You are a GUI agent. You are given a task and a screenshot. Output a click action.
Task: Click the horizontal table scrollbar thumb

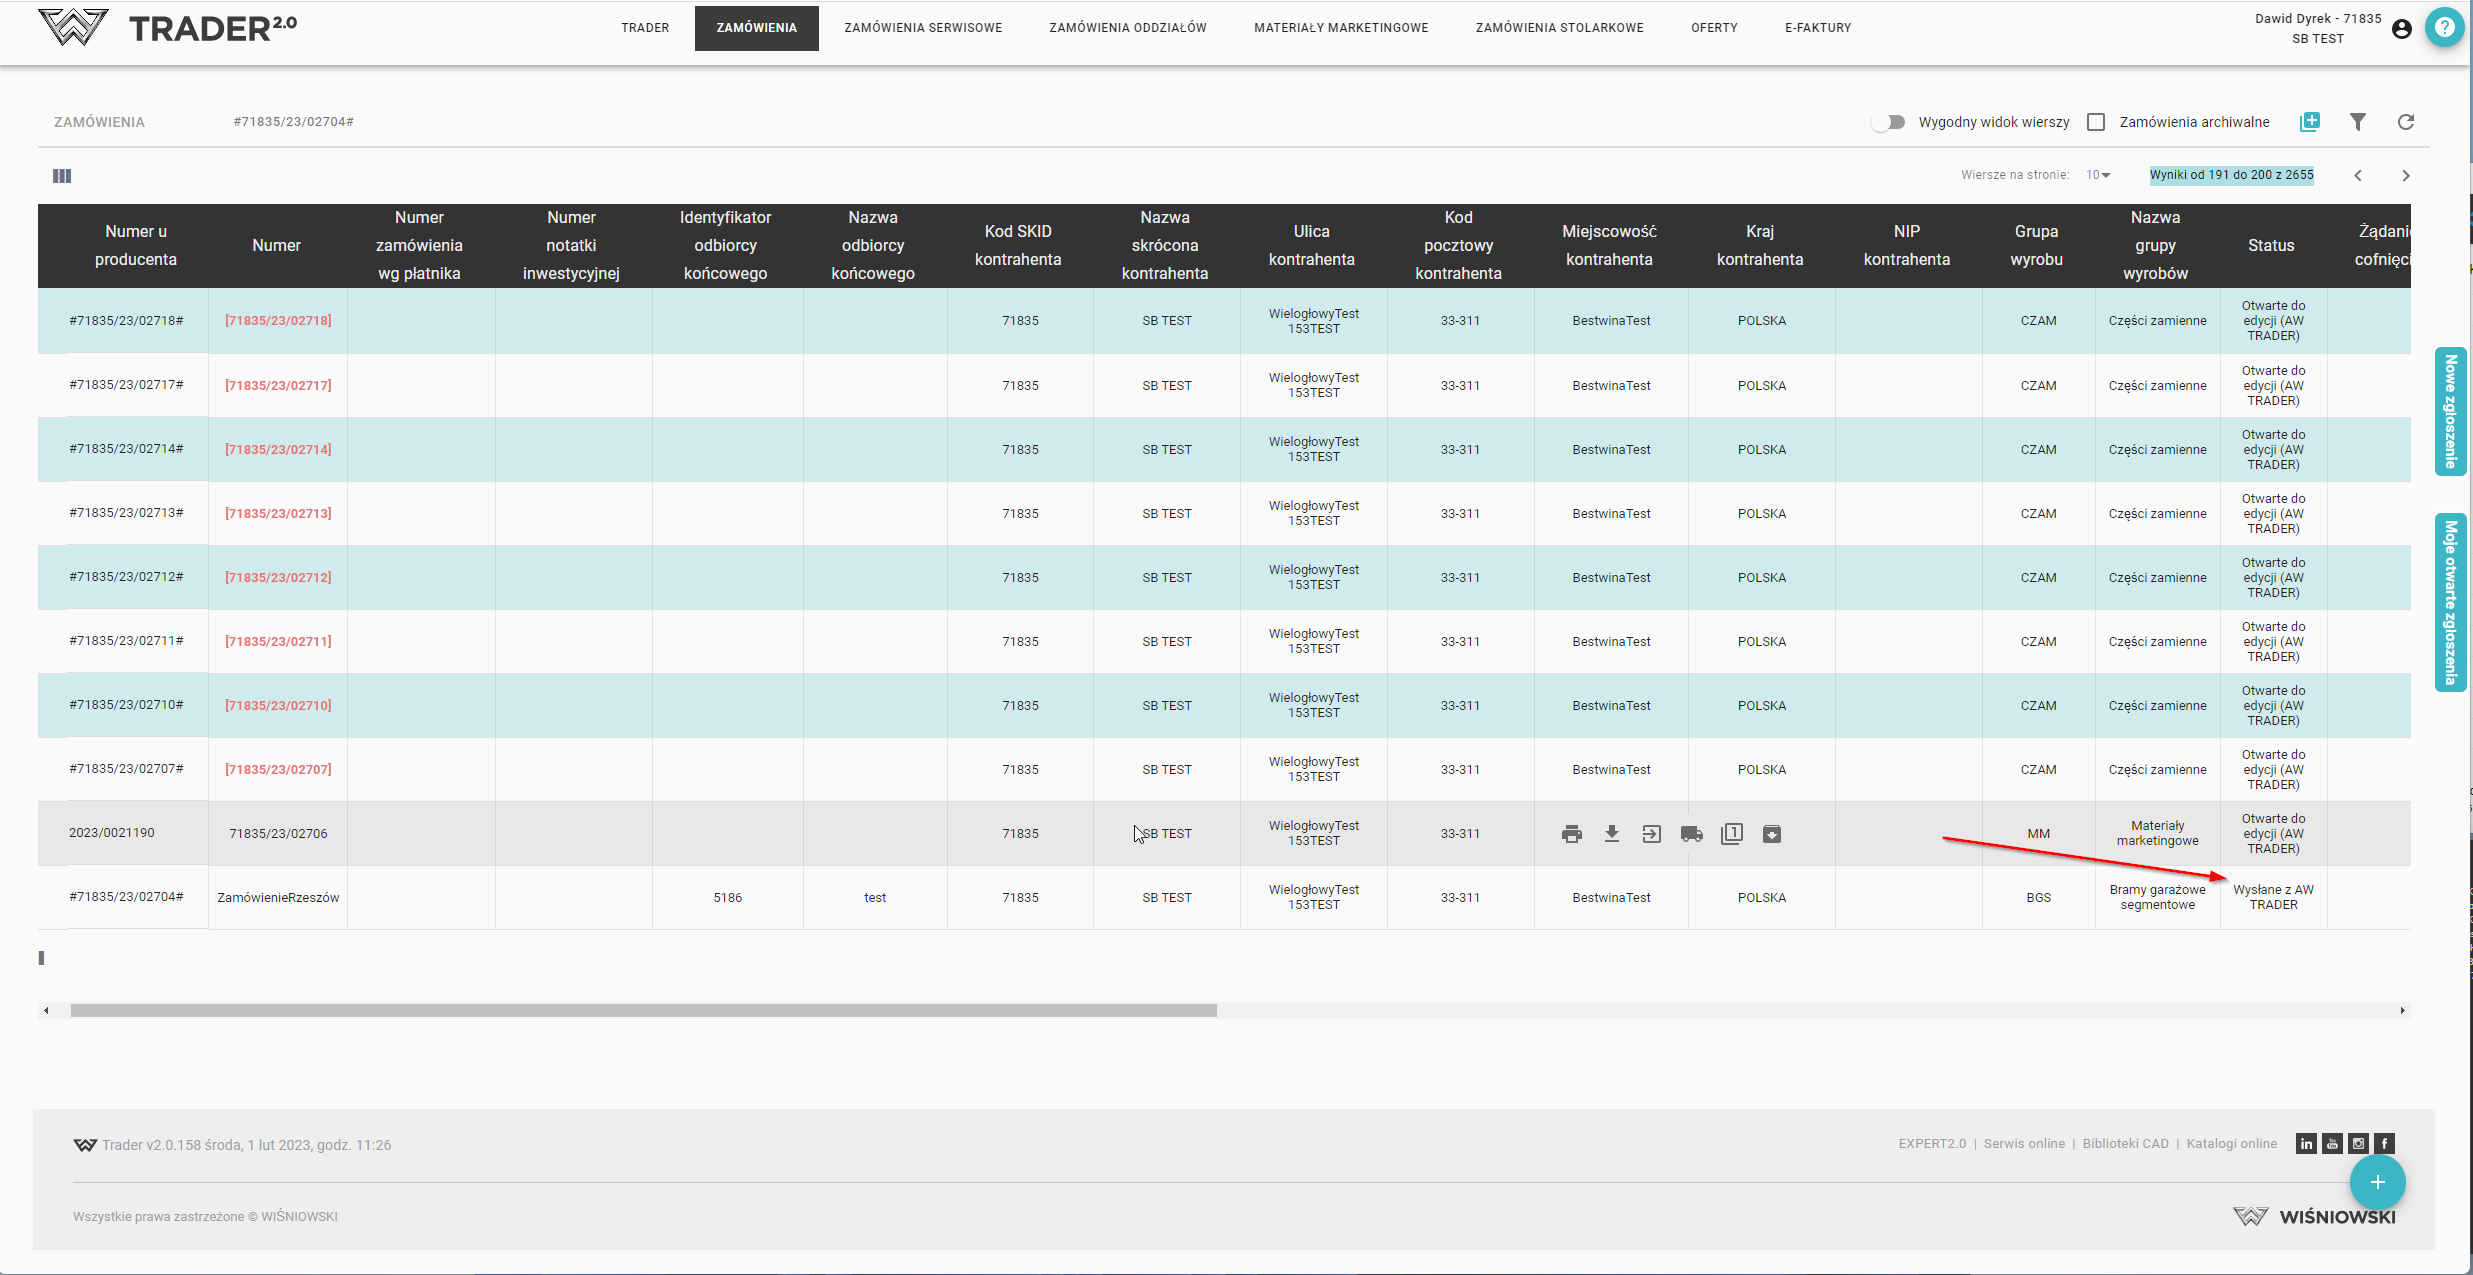(x=643, y=1010)
